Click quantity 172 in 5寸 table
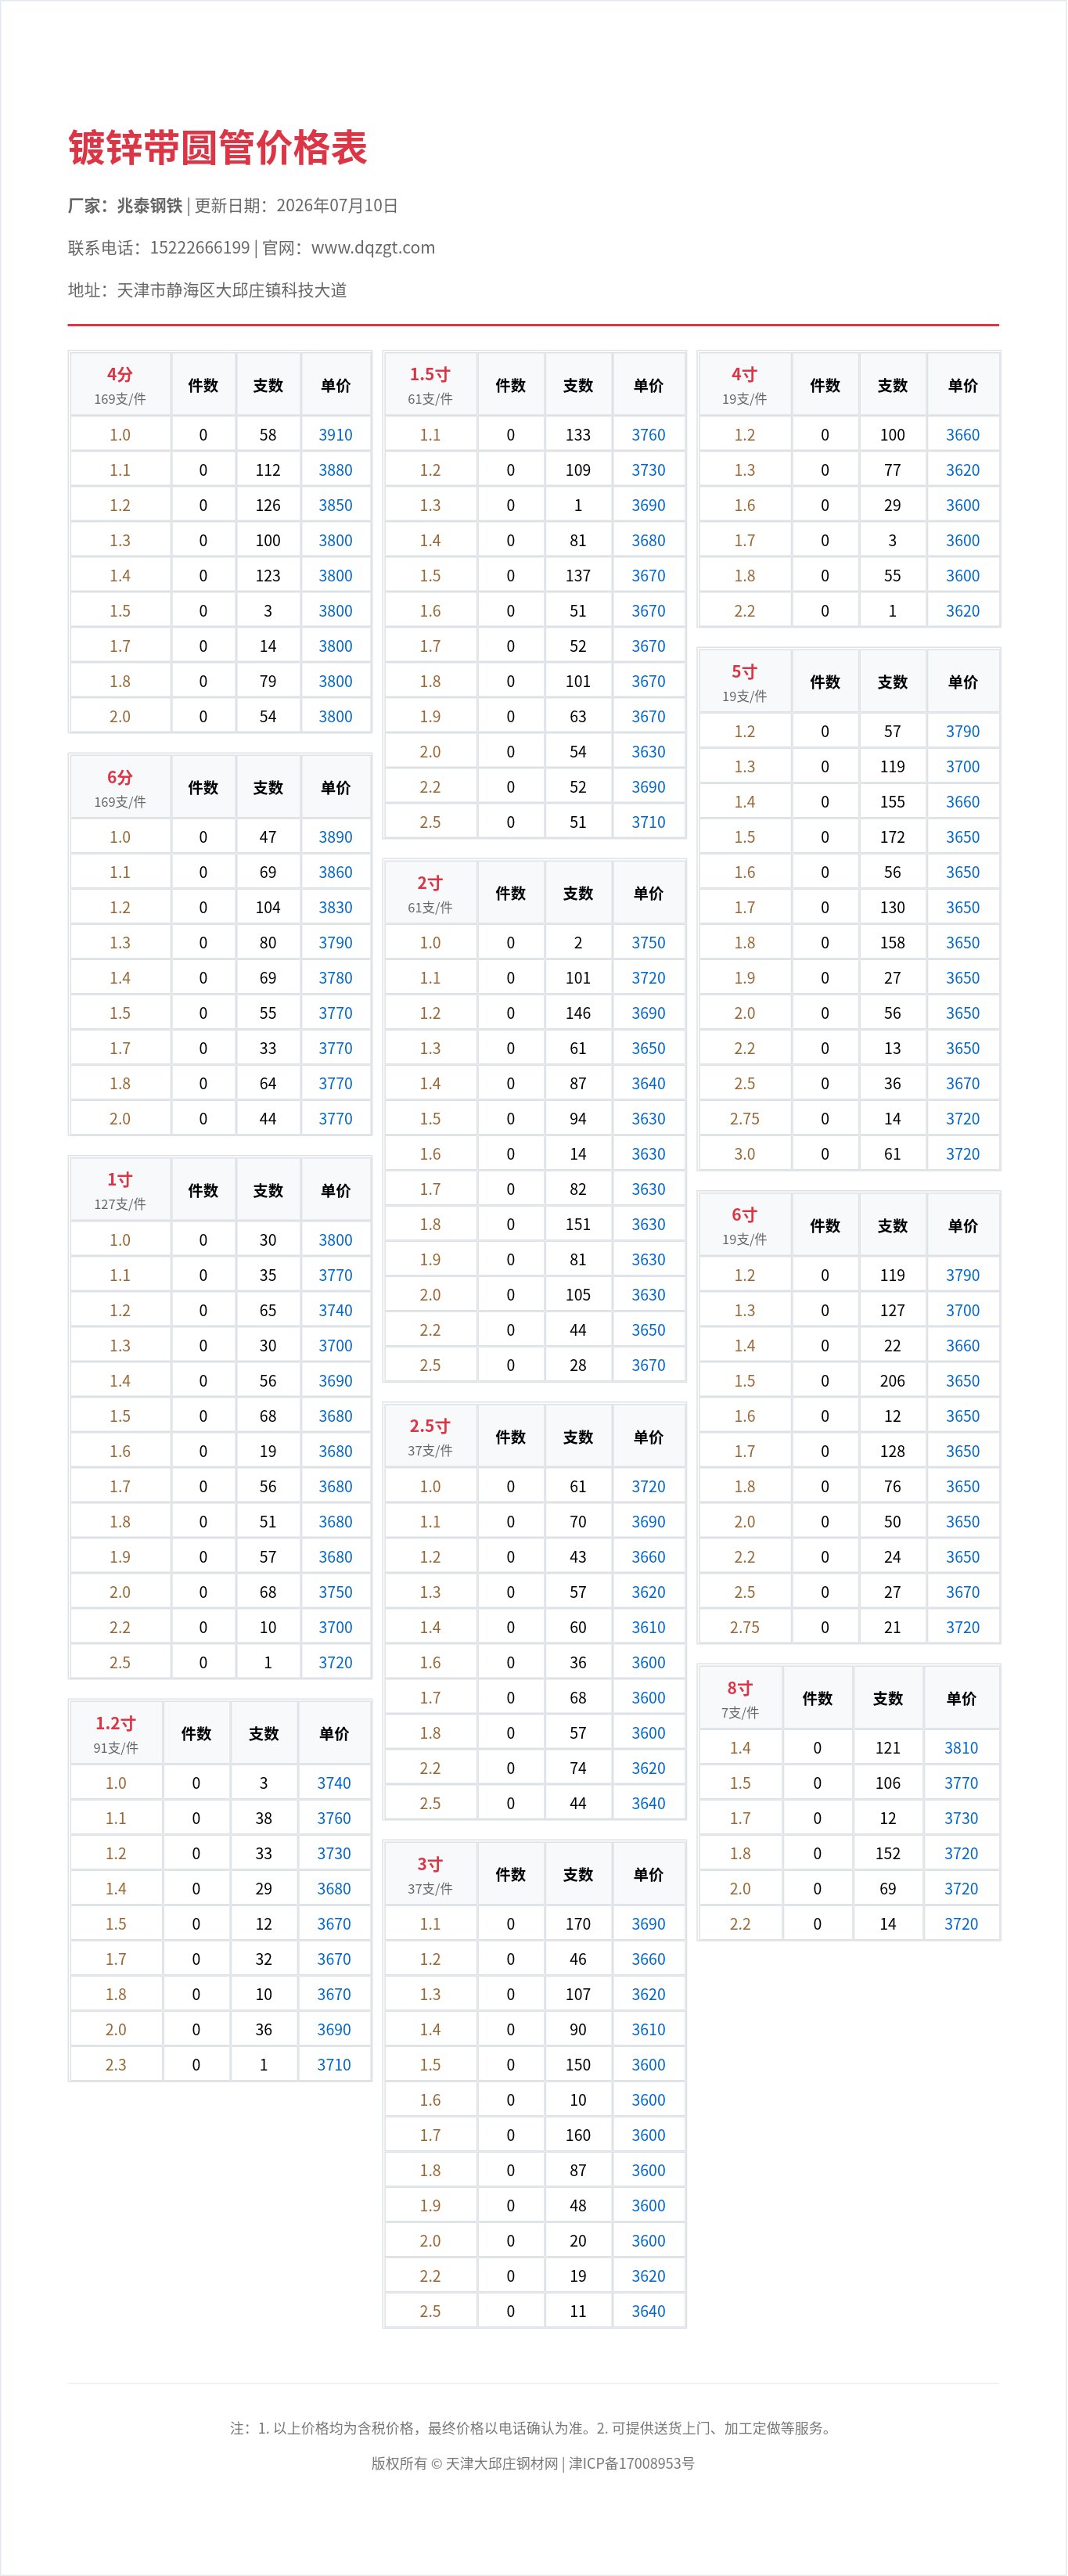Viewport: 1068px width, 2576px height. click(x=892, y=837)
